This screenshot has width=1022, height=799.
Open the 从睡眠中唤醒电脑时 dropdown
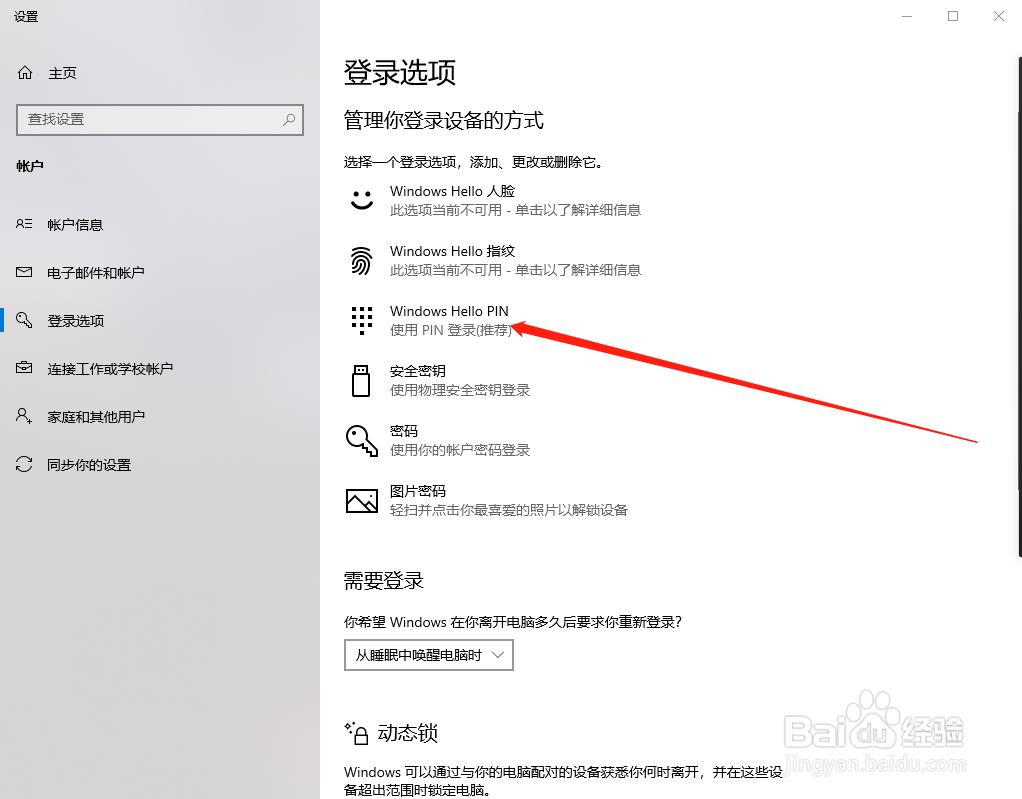pyautogui.click(x=428, y=655)
